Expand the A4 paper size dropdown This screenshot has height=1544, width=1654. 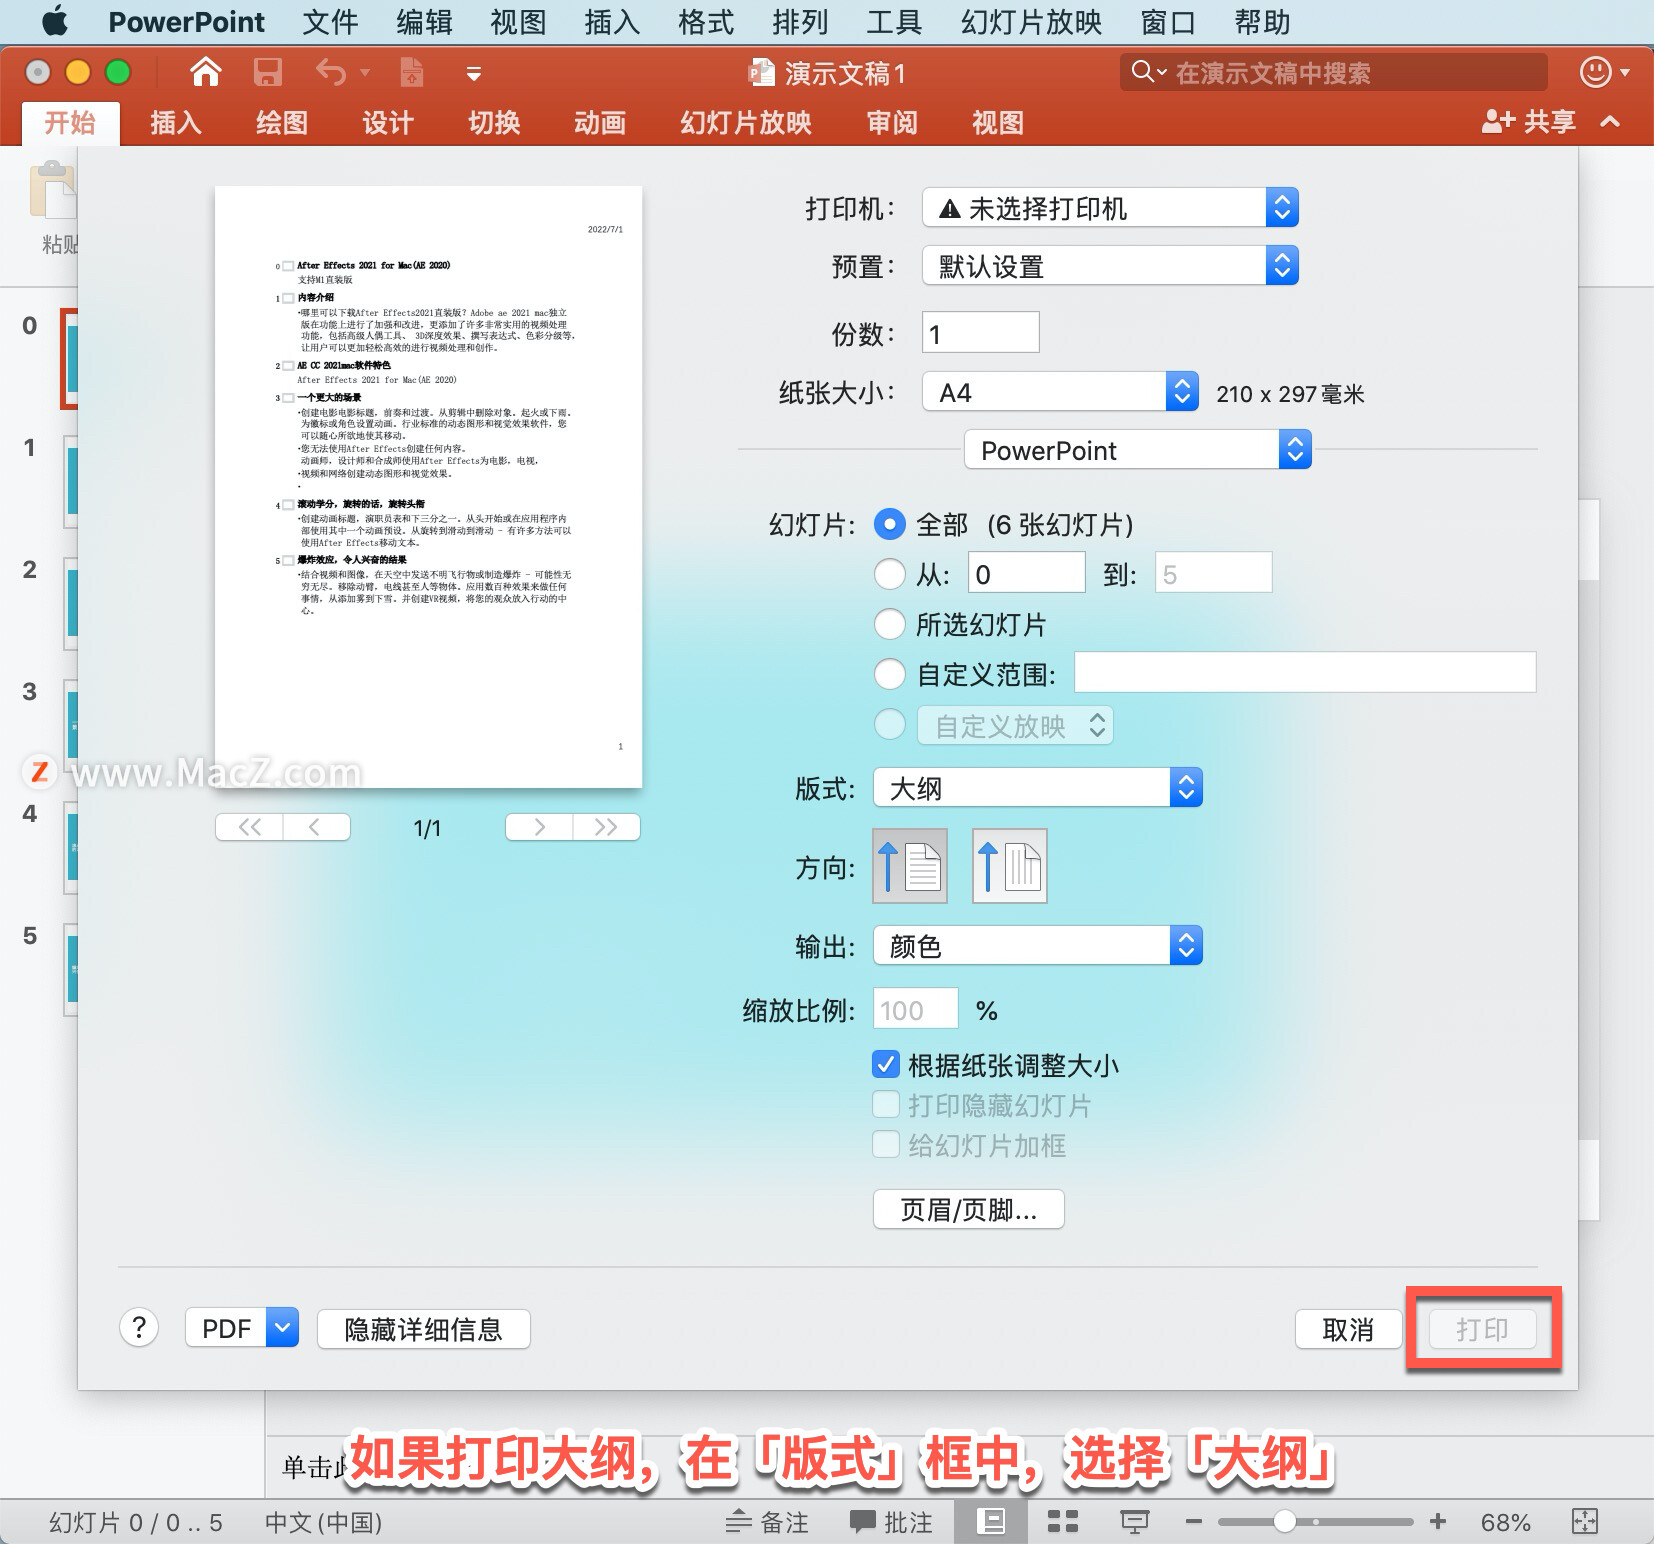click(x=1060, y=392)
